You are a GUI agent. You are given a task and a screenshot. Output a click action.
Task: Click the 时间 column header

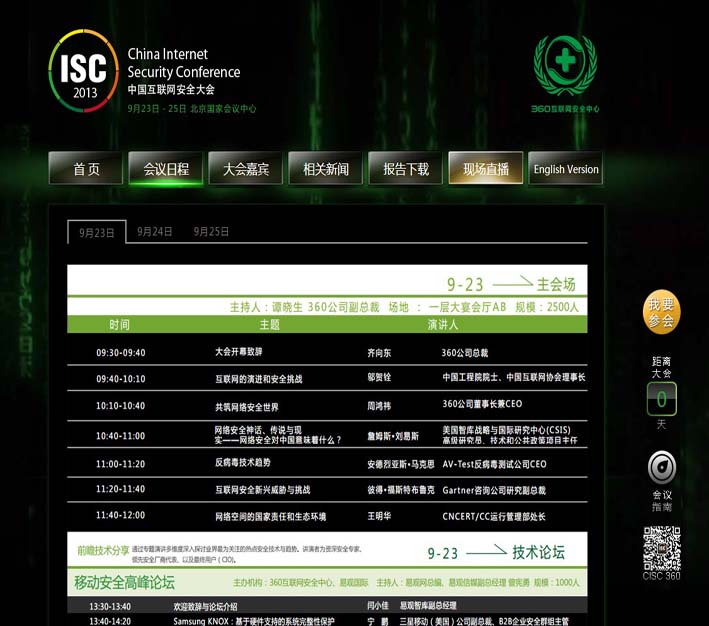[x=119, y=324]
